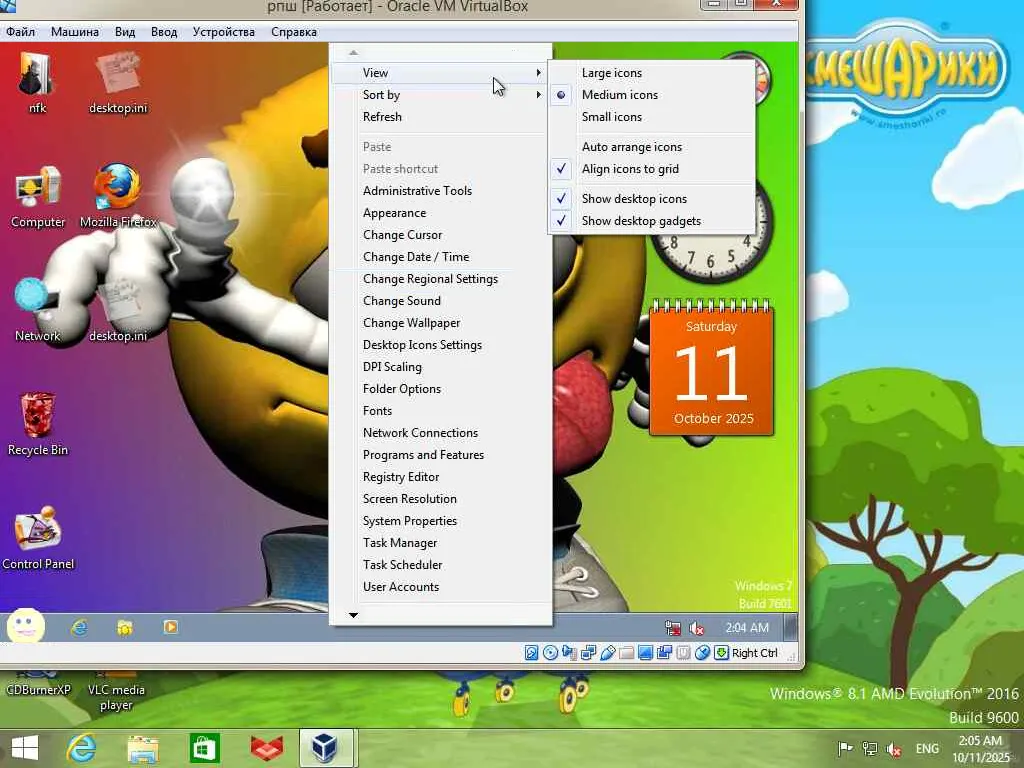
Task: Open Network Connections entry
Action: pyautogui.click(x=440, y=433)
